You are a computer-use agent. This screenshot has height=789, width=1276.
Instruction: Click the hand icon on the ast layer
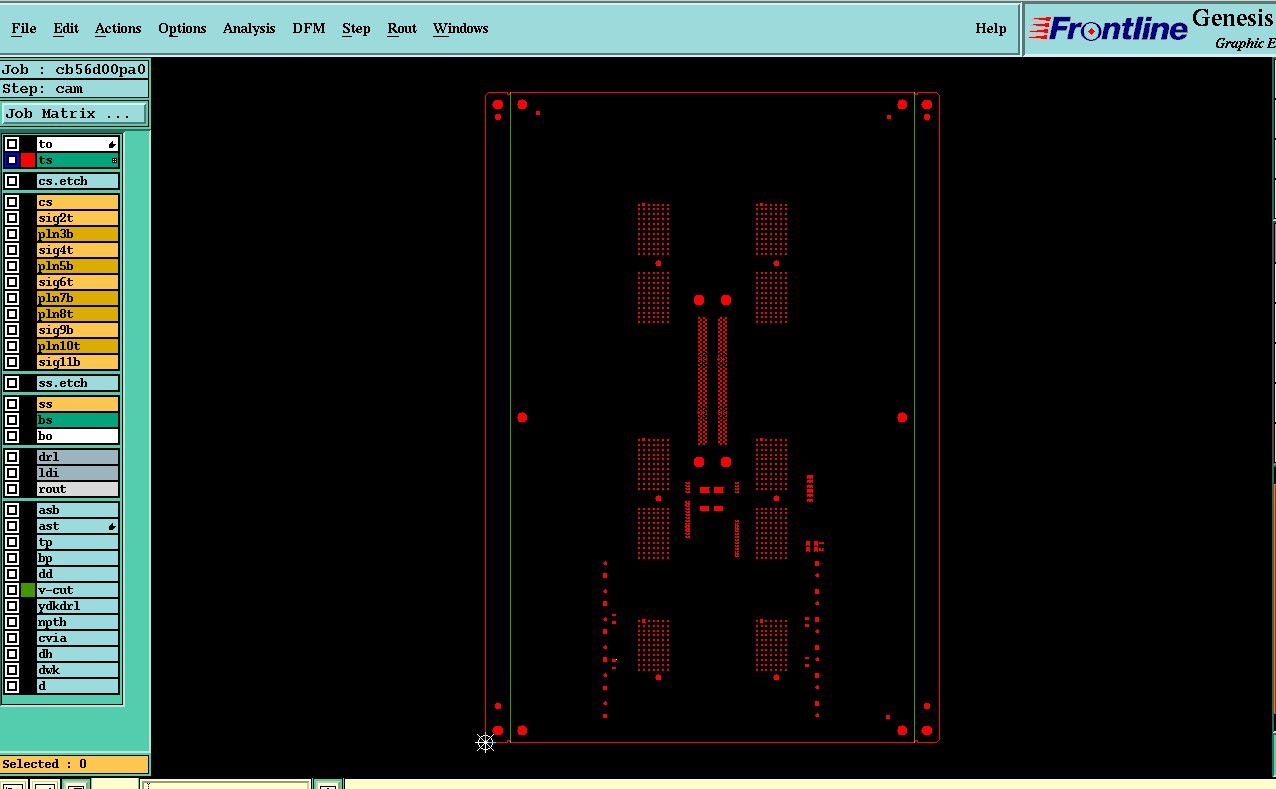(112, 526)
